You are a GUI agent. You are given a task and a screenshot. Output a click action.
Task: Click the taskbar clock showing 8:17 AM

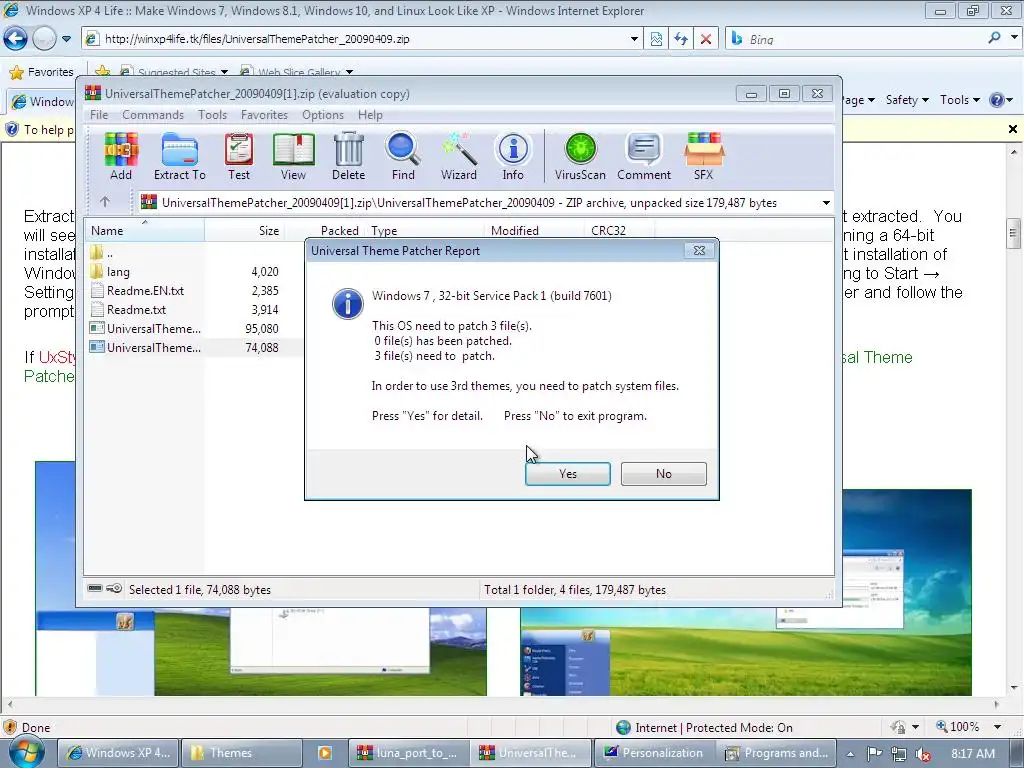click(x=973, y=753)
